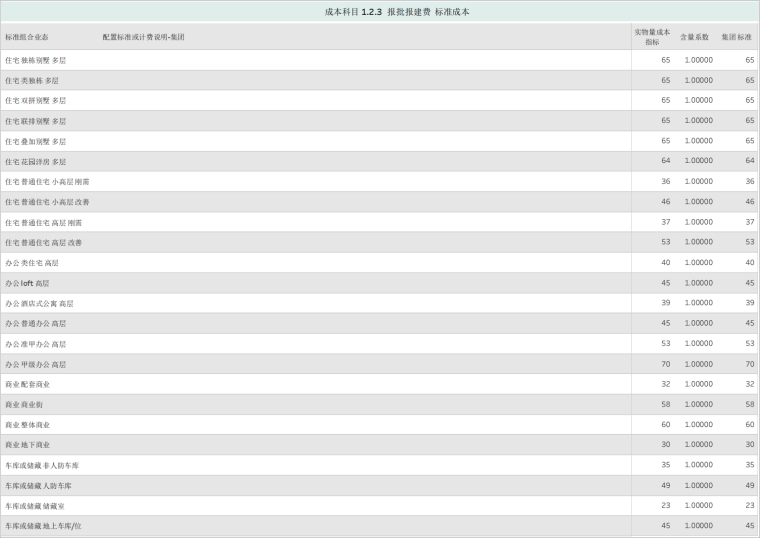Viewport: 760px width, 538px height.
Task: Select the 住宅 花园洋房 多层 row
Action: tap(36, 162)
